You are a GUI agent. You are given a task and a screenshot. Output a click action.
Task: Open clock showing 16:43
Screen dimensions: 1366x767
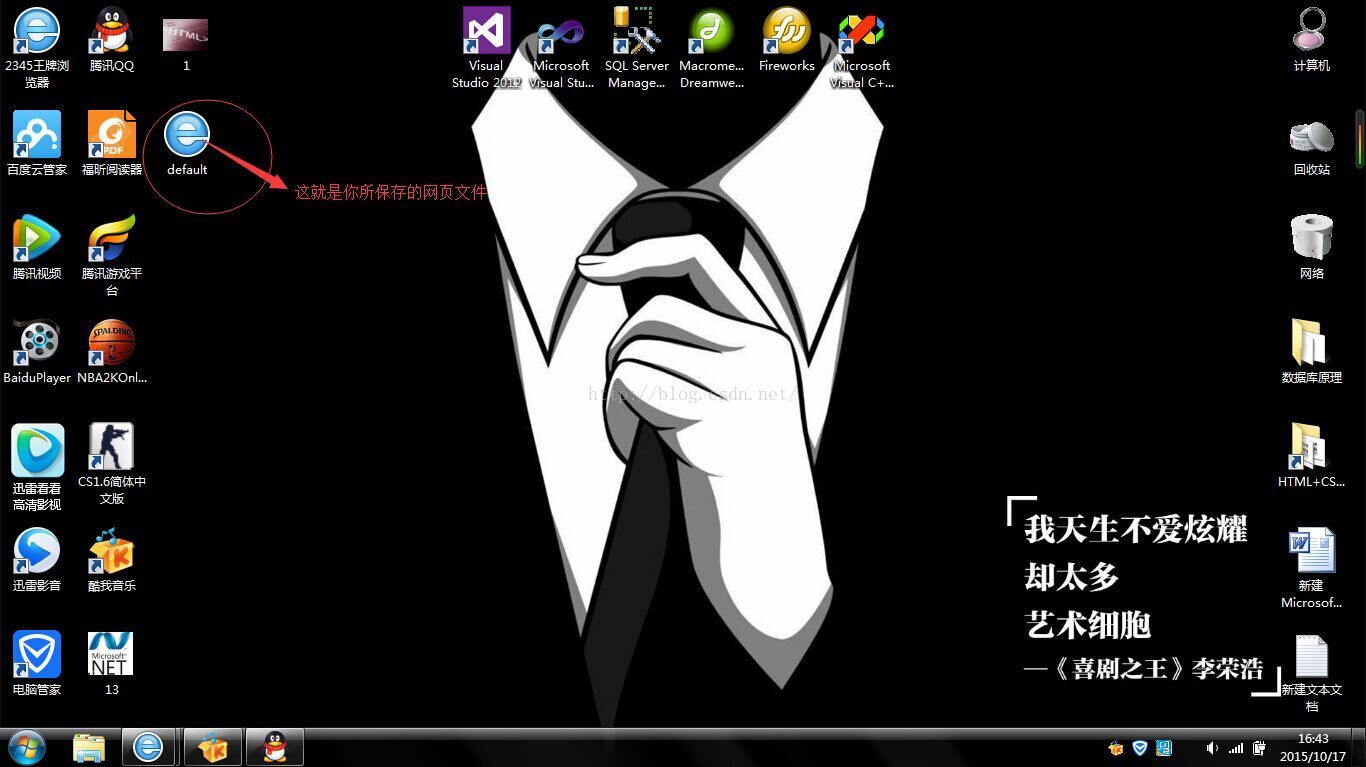click(1313, 747)
